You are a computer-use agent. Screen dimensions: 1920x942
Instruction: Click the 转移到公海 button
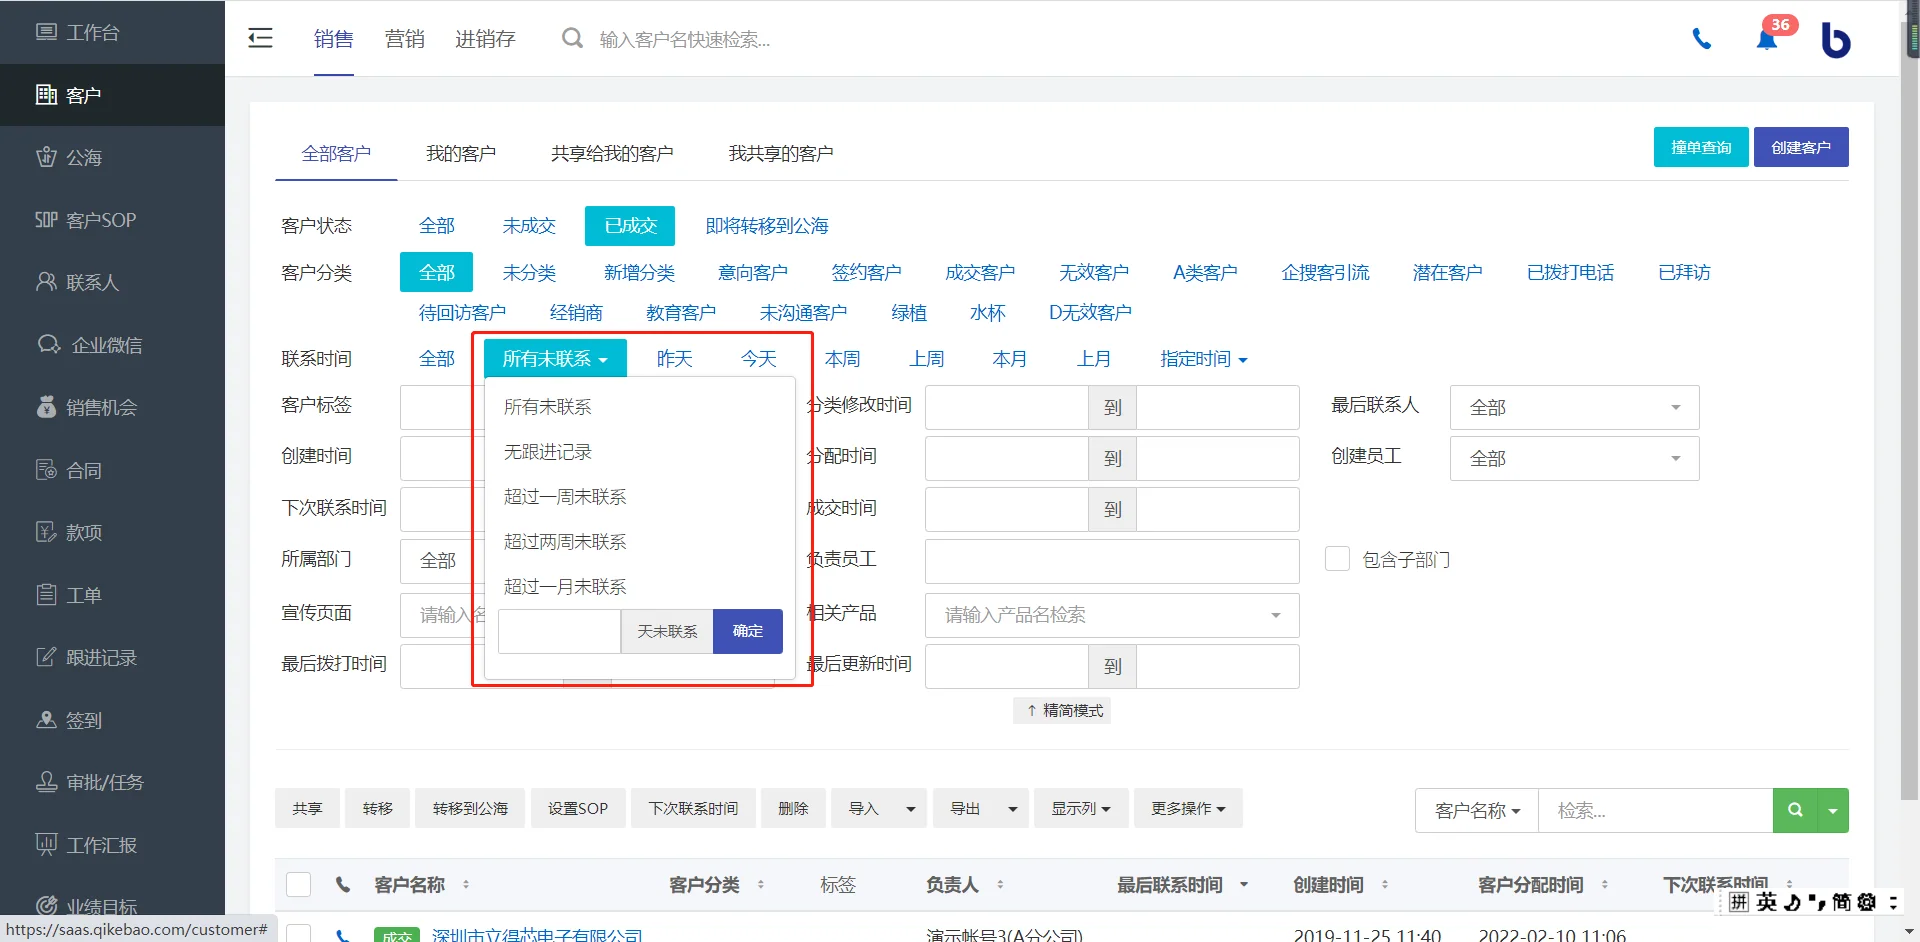[470, 808]
